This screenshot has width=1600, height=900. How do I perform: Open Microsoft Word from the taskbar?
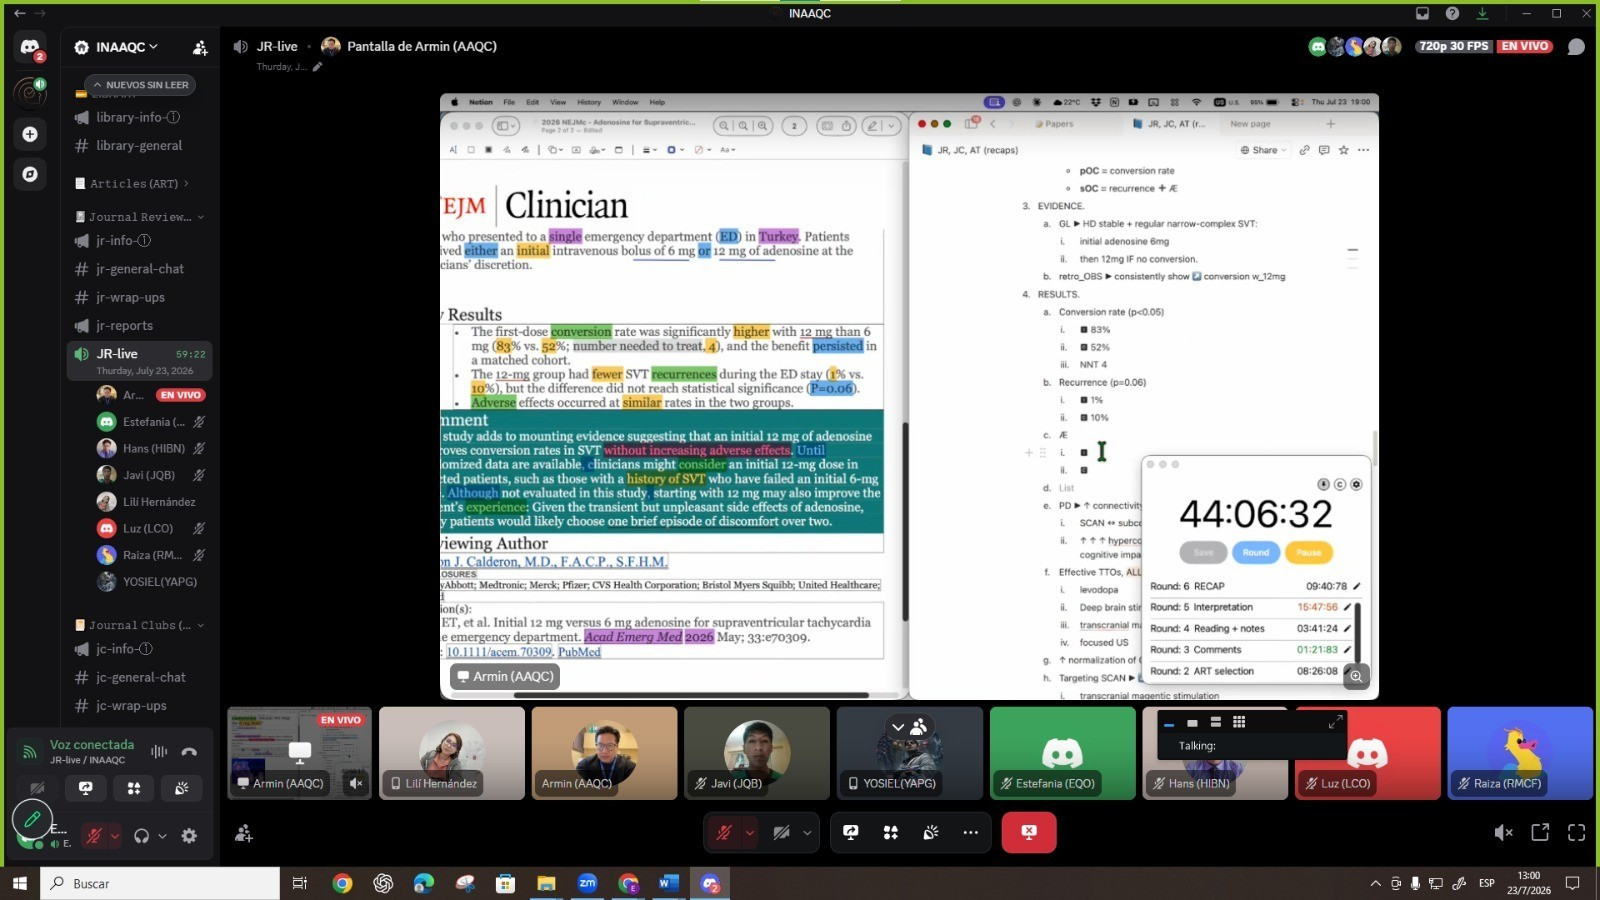669,883
